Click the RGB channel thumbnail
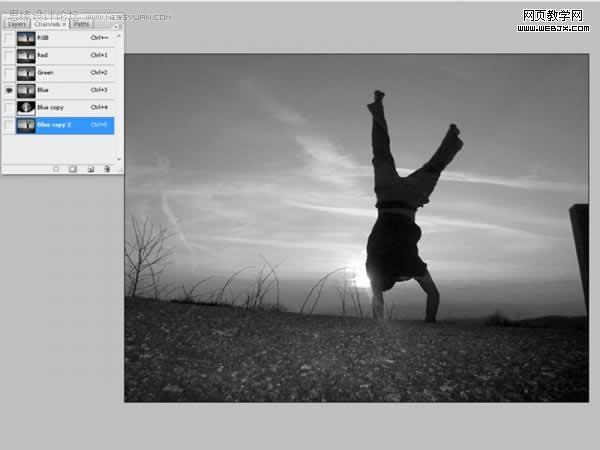This screenshot has width=600, height=450. tap(26, 38)
